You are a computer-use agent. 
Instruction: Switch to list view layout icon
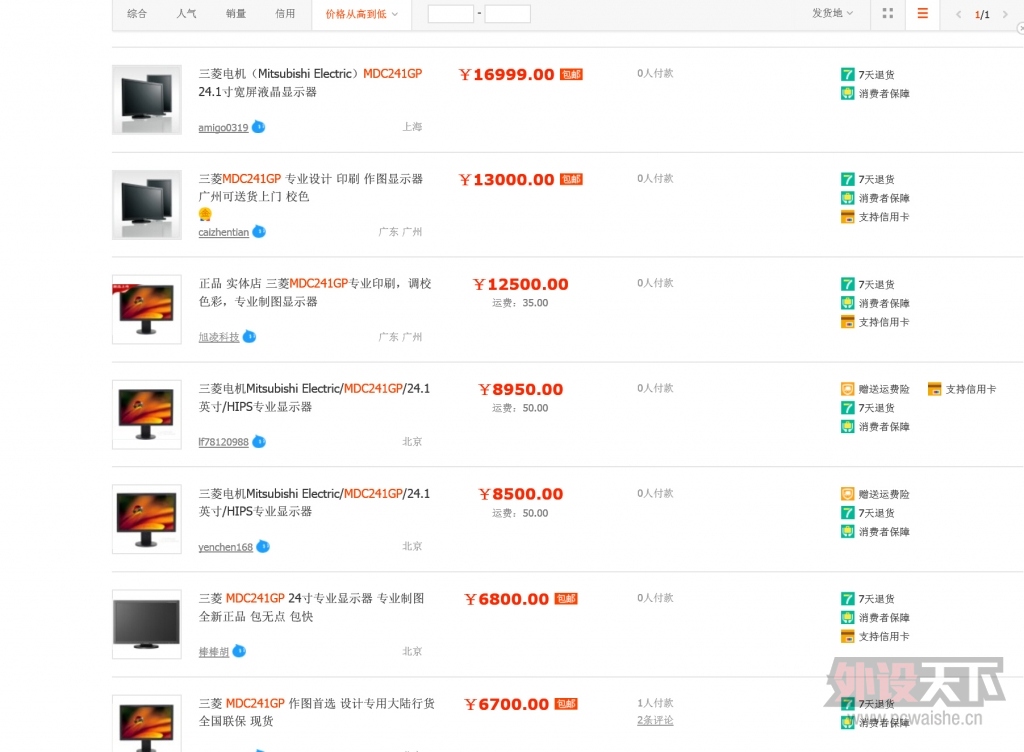922,13
